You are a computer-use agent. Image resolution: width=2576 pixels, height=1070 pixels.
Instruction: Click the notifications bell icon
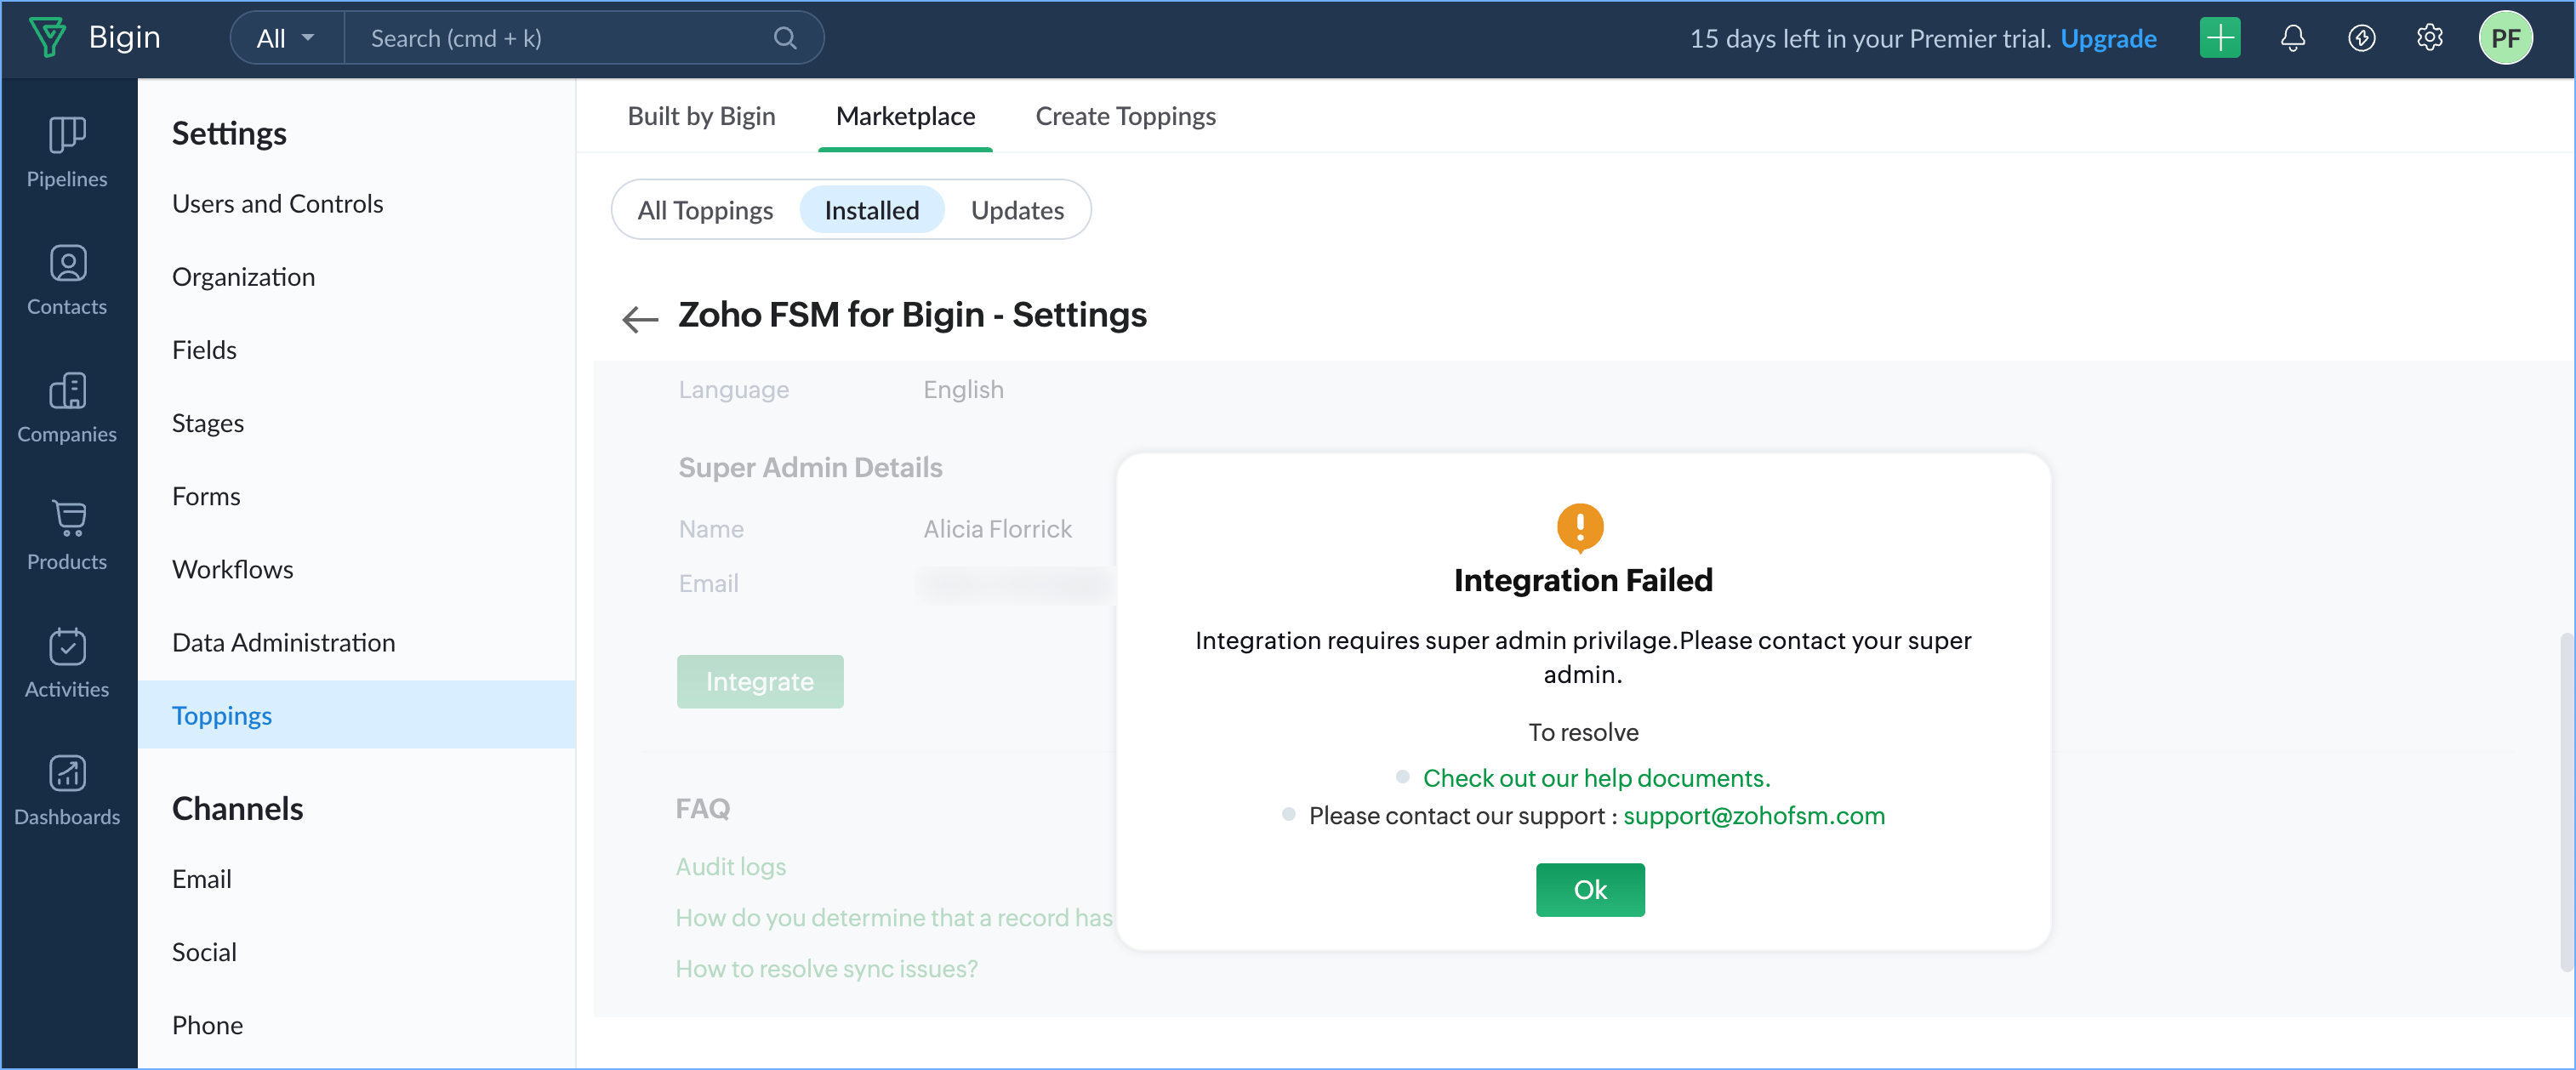pyautogui.click(x=2292, y=38)
